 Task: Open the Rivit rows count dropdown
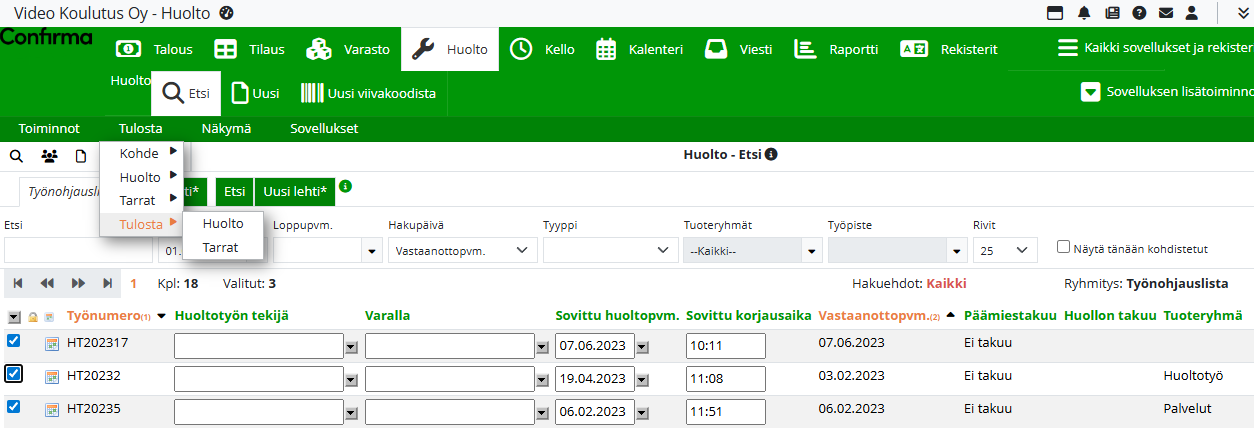click(1005, 250)
